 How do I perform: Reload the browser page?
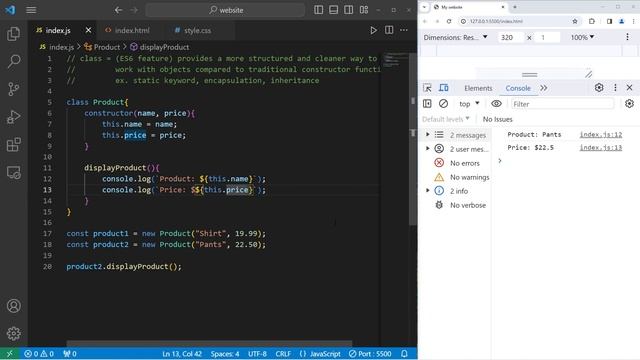coord(449,21)
